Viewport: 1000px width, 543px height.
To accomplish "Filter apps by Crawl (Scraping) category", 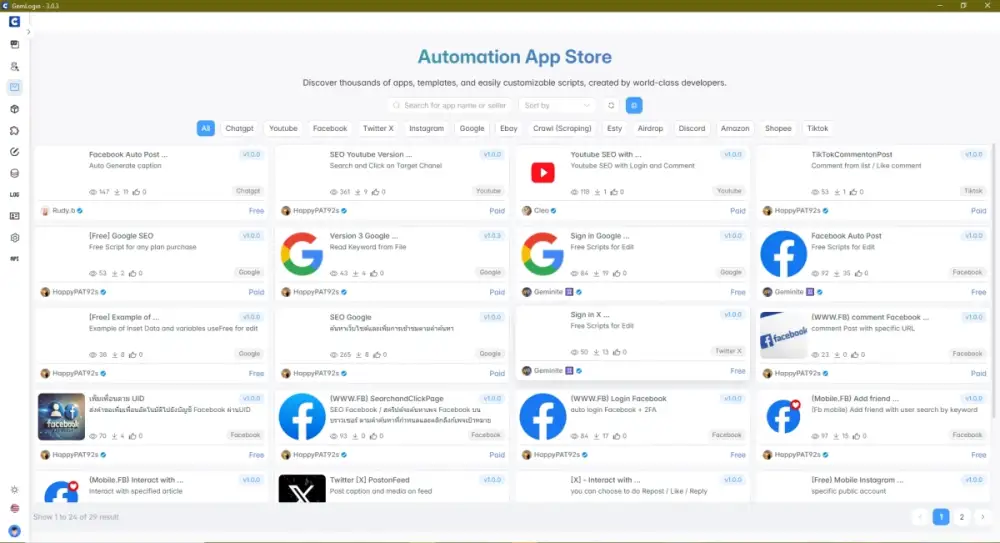I will (x=562, y=128).
